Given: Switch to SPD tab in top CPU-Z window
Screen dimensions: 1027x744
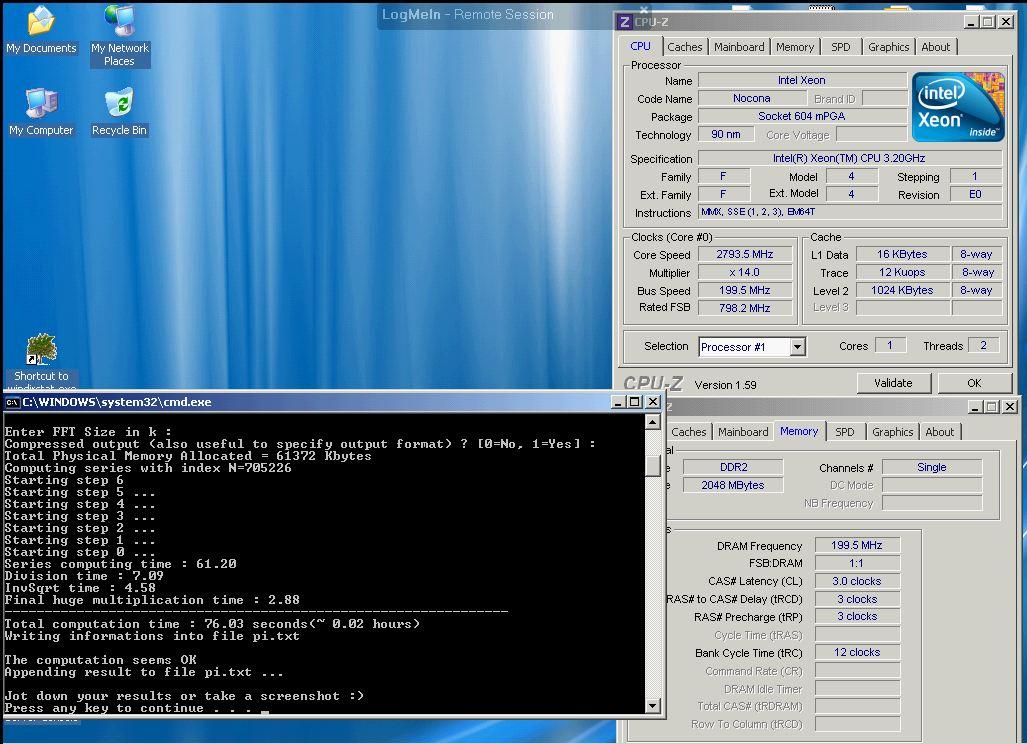Looking at the screenshot, I should coord(840,47).
